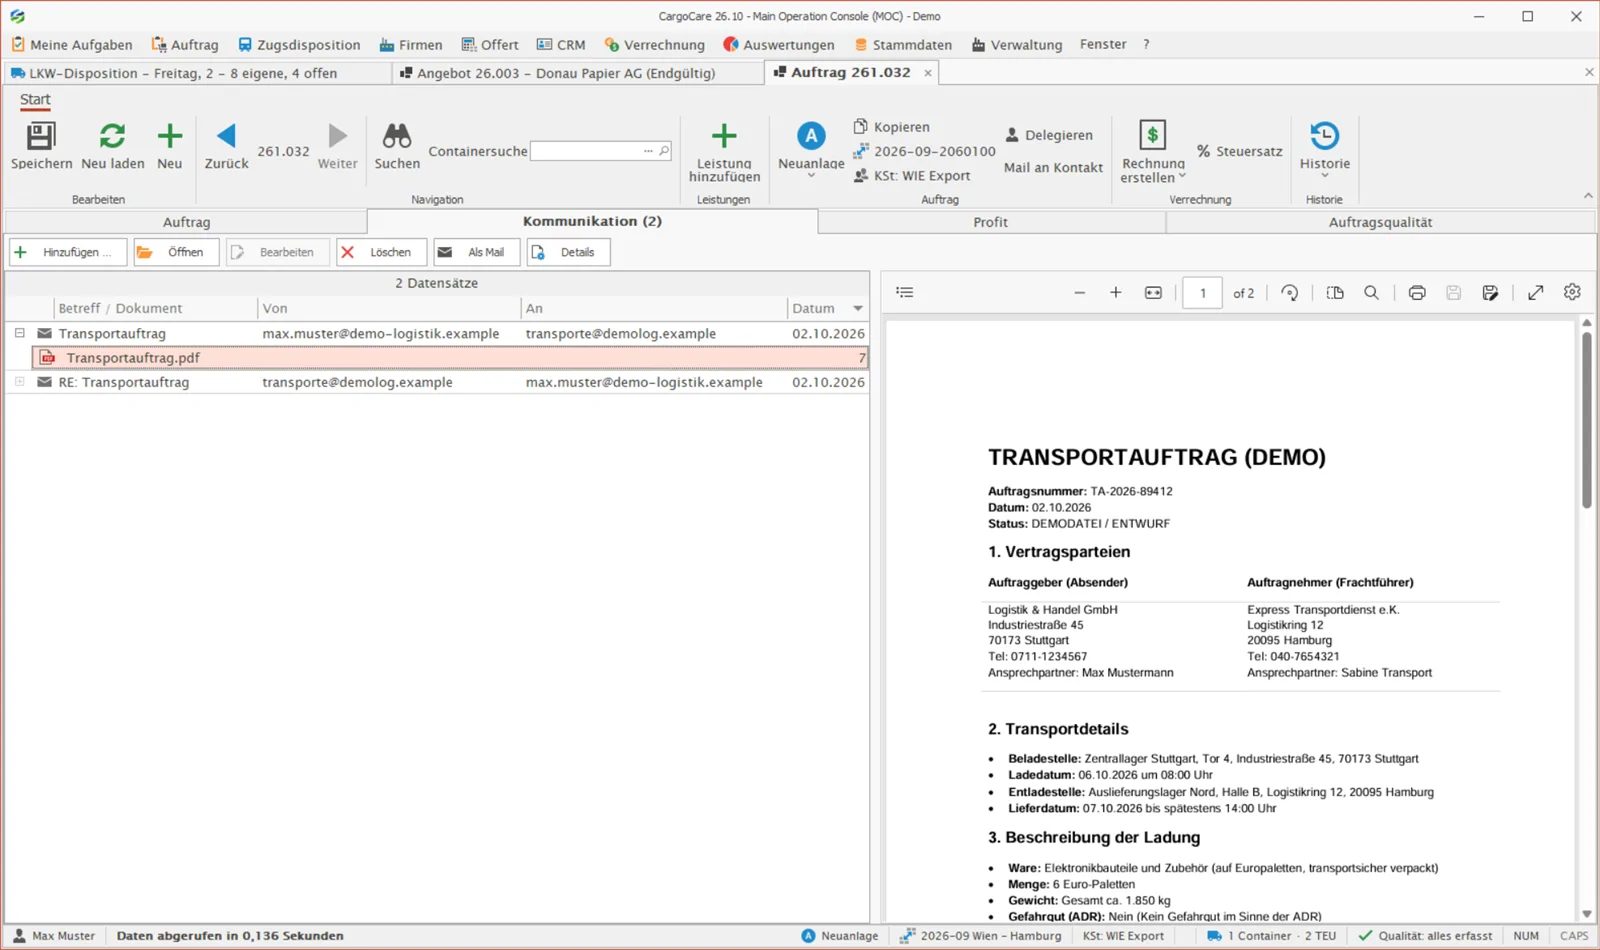
Task: Click Mail an Kontakt
Action: tap(1054, 167)
